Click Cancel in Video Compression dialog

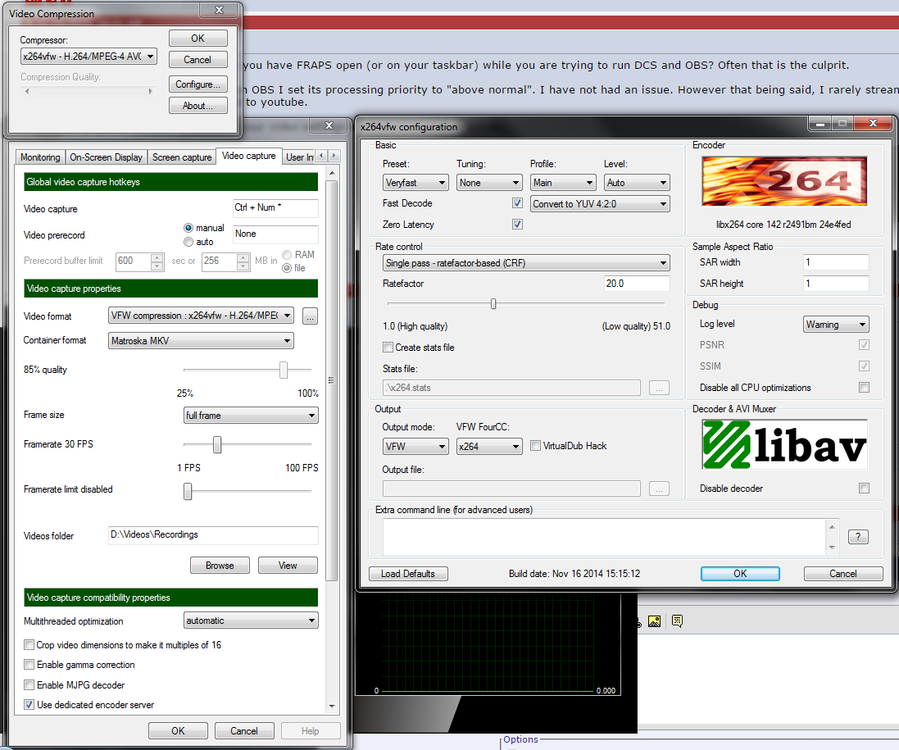click(198, 60)
